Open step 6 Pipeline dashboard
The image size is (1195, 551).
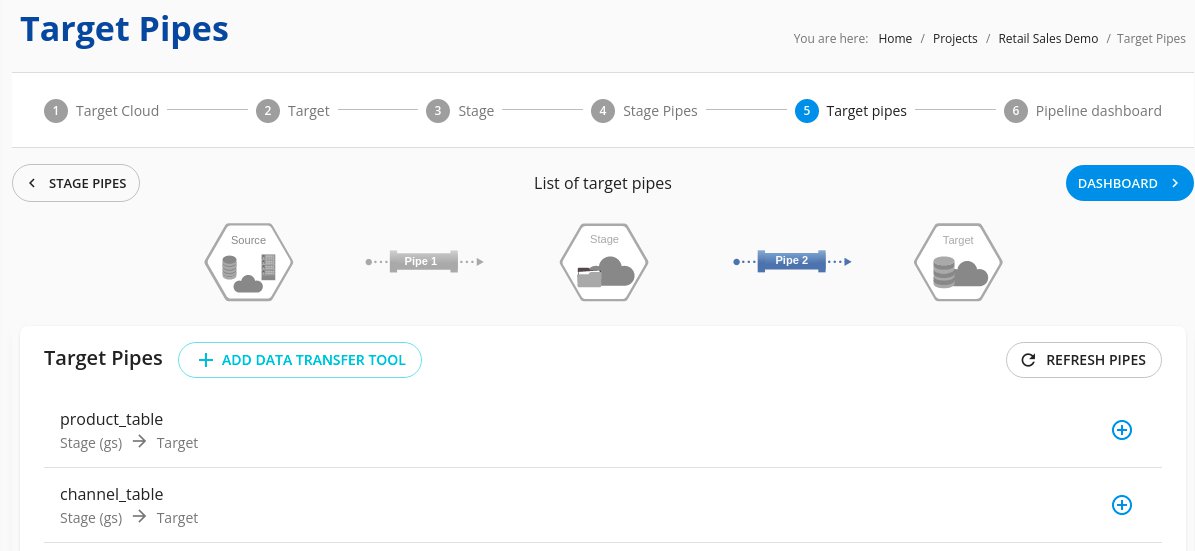point(1082,111)
